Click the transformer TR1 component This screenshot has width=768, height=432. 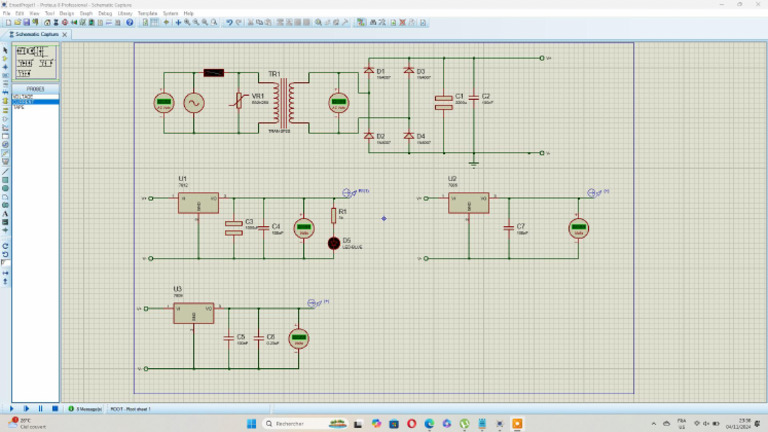tap(284, 103)
